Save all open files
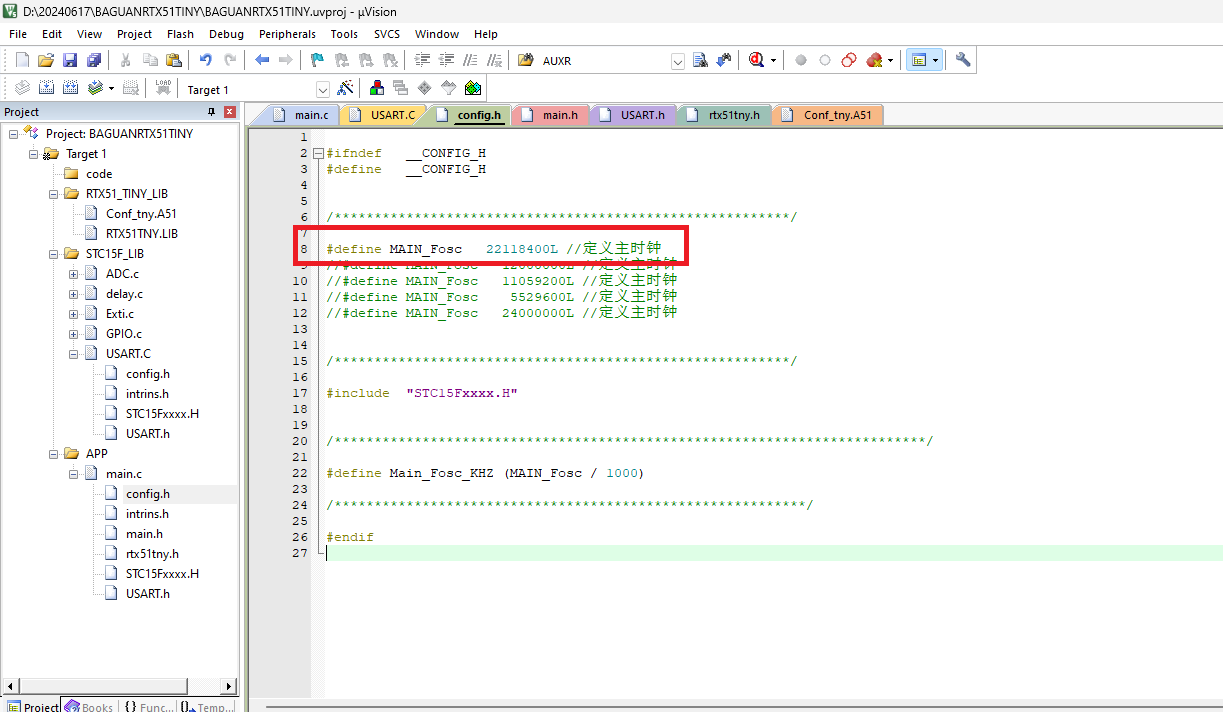This screenshot has height=712, width=1223. tap(93, 60)
